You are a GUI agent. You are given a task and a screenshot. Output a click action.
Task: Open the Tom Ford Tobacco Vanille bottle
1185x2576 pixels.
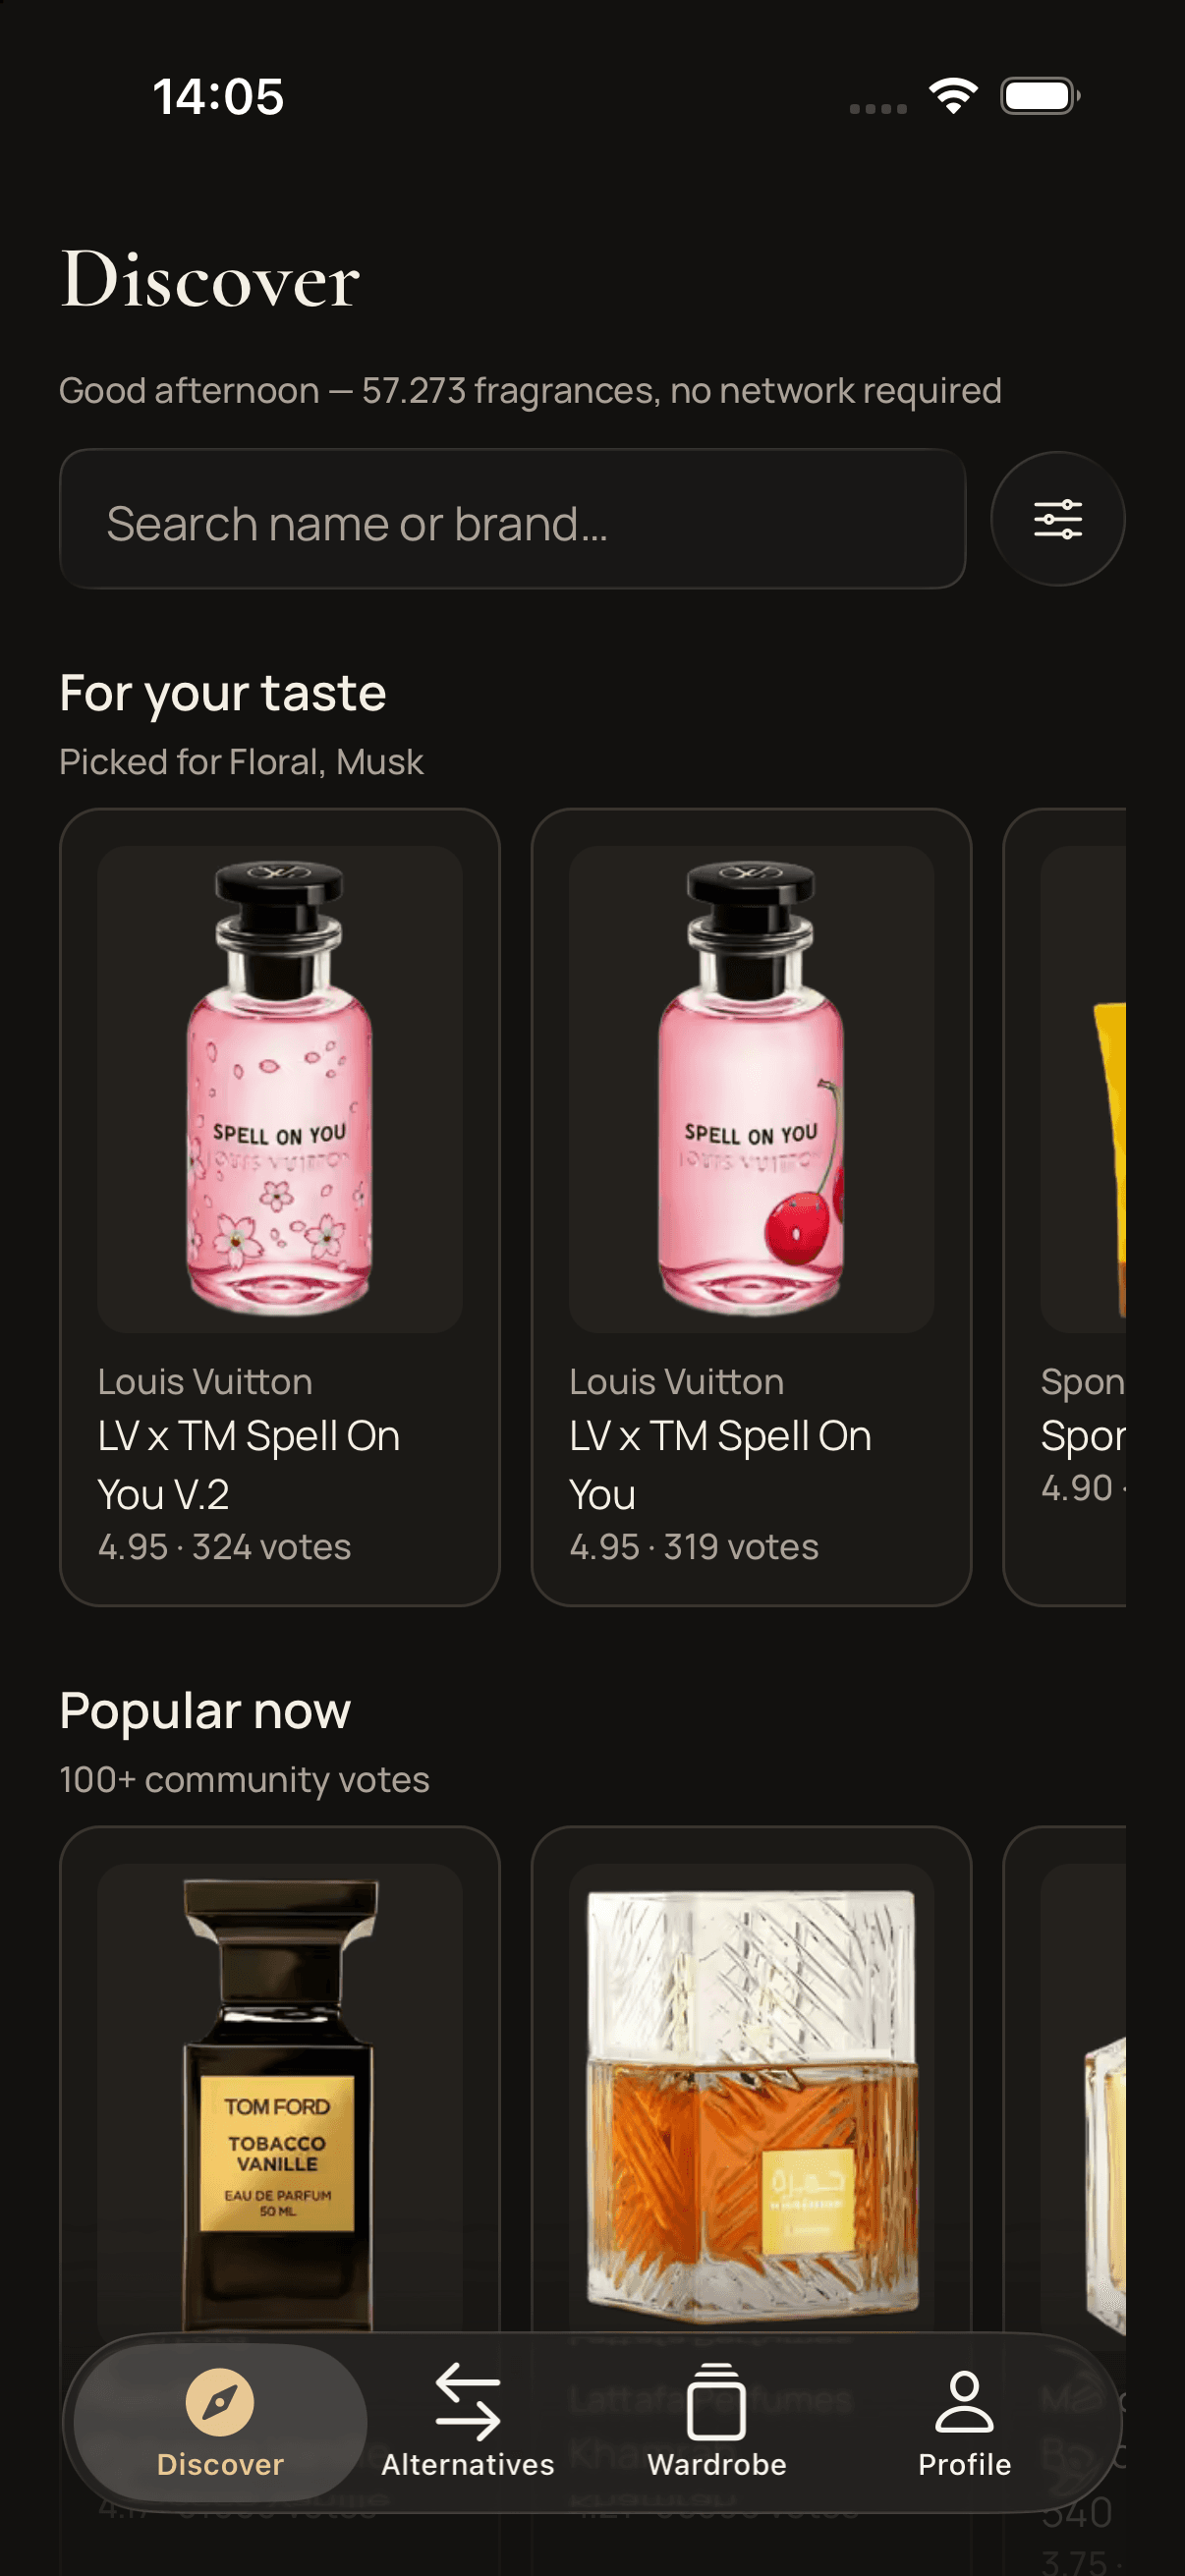(x=280, y=2100)
